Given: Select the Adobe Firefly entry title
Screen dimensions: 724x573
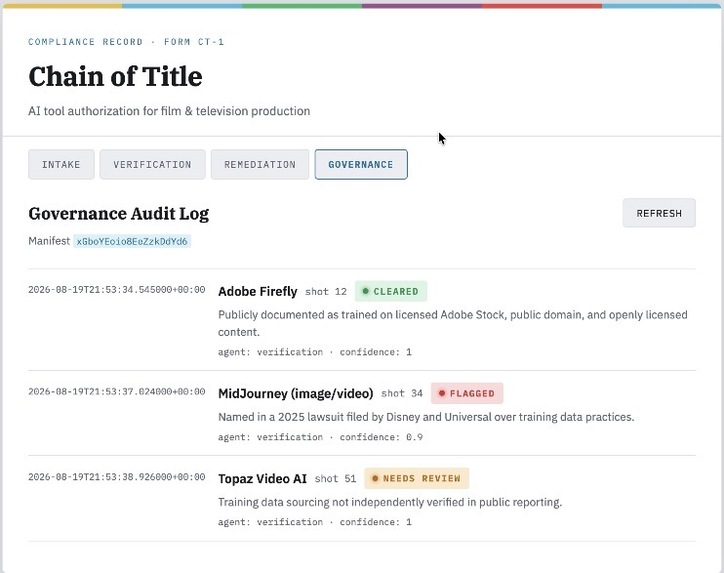Looking at the screenshot, I should coord(258,291).
